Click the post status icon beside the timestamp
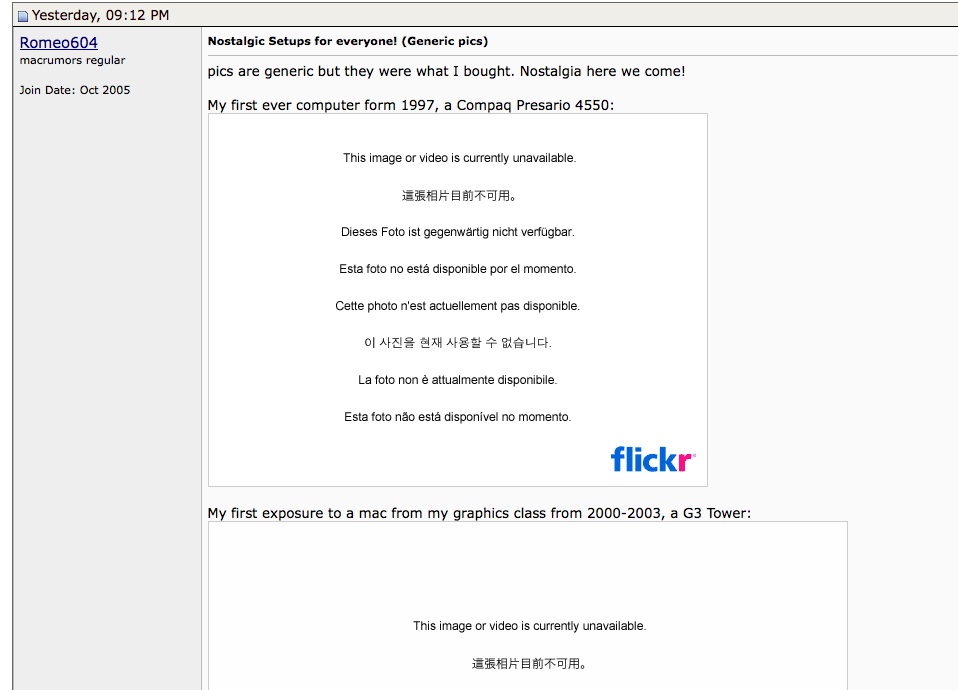The height and width of the screenshot is (690, 958). pos(23,16)
